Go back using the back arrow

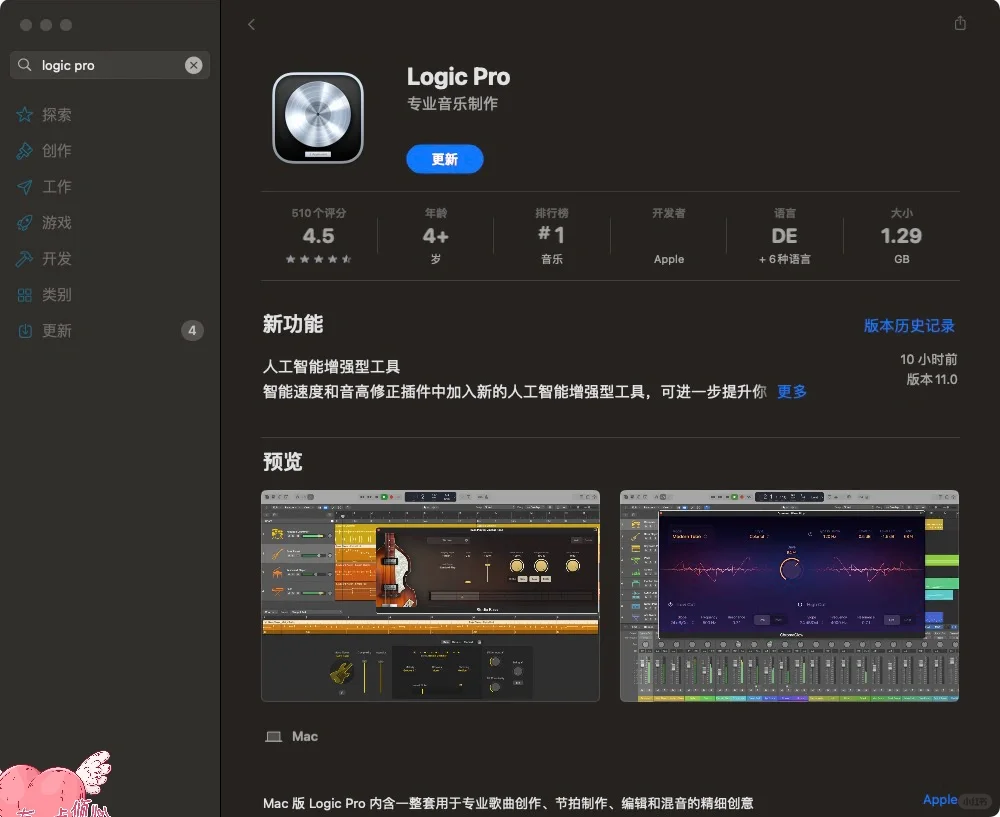pyautogui.click(x=251, y=24)
